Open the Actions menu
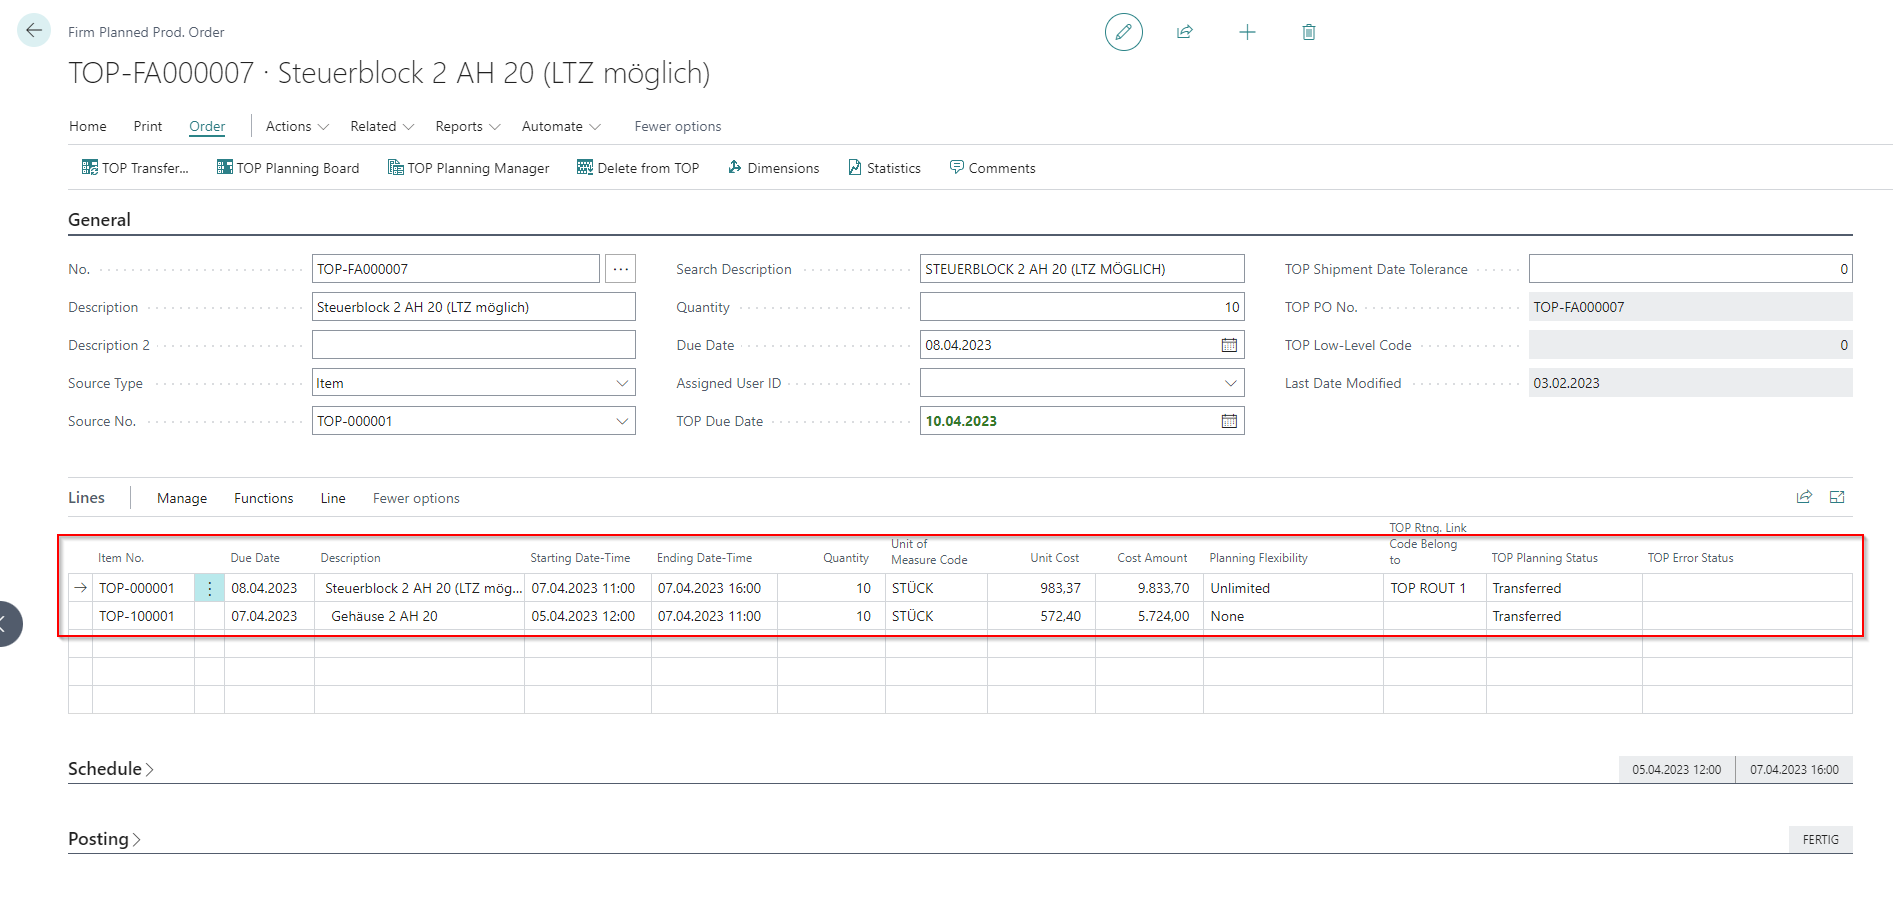1893x916 pixels. tap(296, 126)
